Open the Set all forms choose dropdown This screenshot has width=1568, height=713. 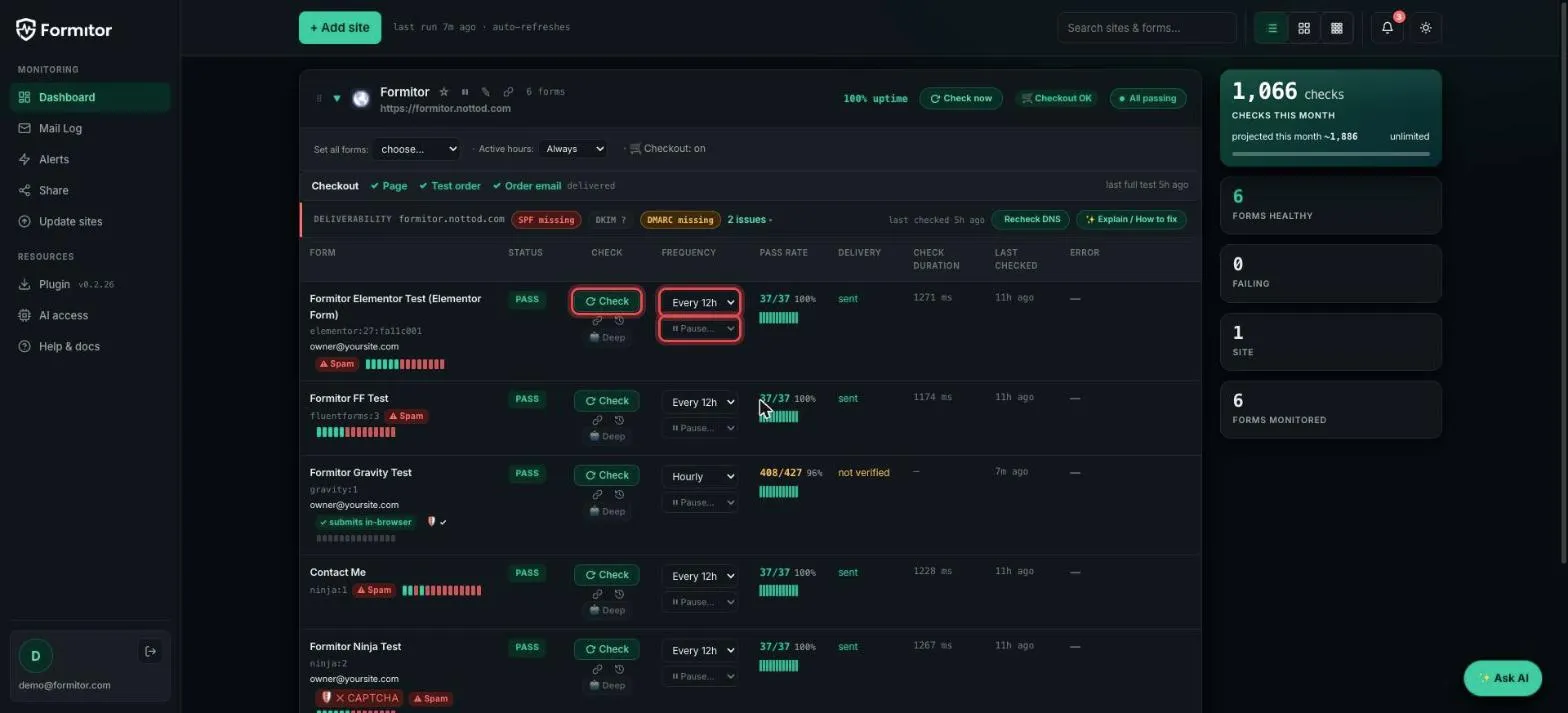[416, 149]
